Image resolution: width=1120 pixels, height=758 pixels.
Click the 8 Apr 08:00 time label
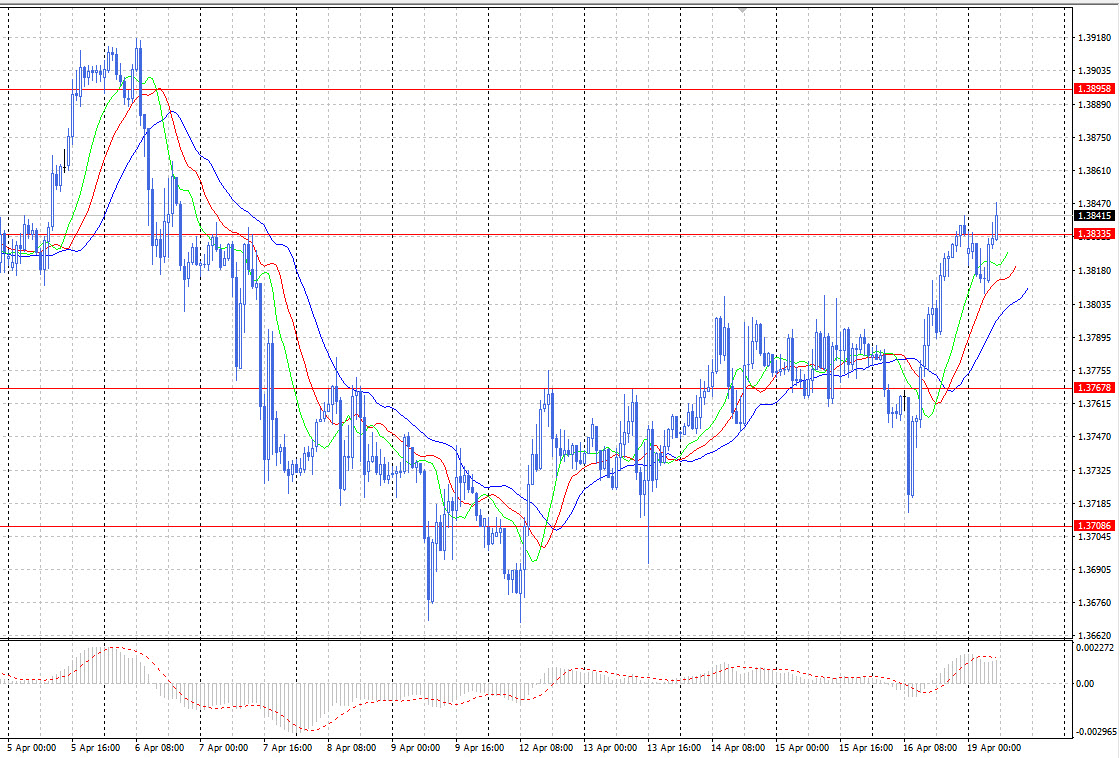(351, 748)
